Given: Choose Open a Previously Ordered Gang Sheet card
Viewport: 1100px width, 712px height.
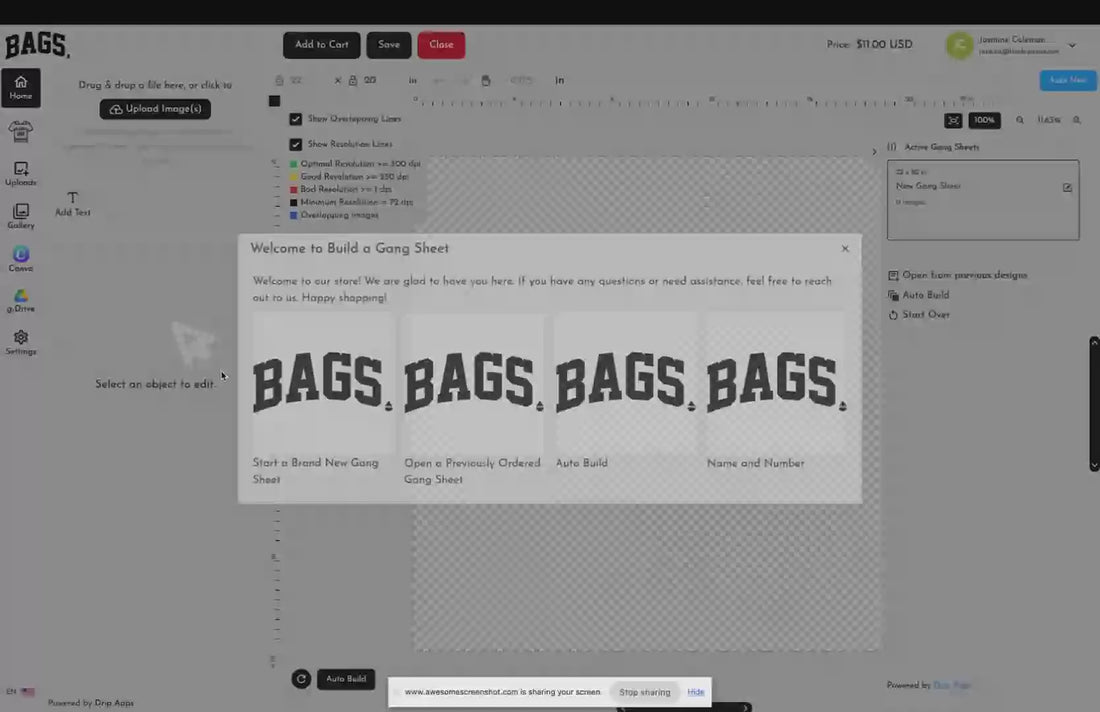Looking at the screenshot, I should tap(474, 400).
